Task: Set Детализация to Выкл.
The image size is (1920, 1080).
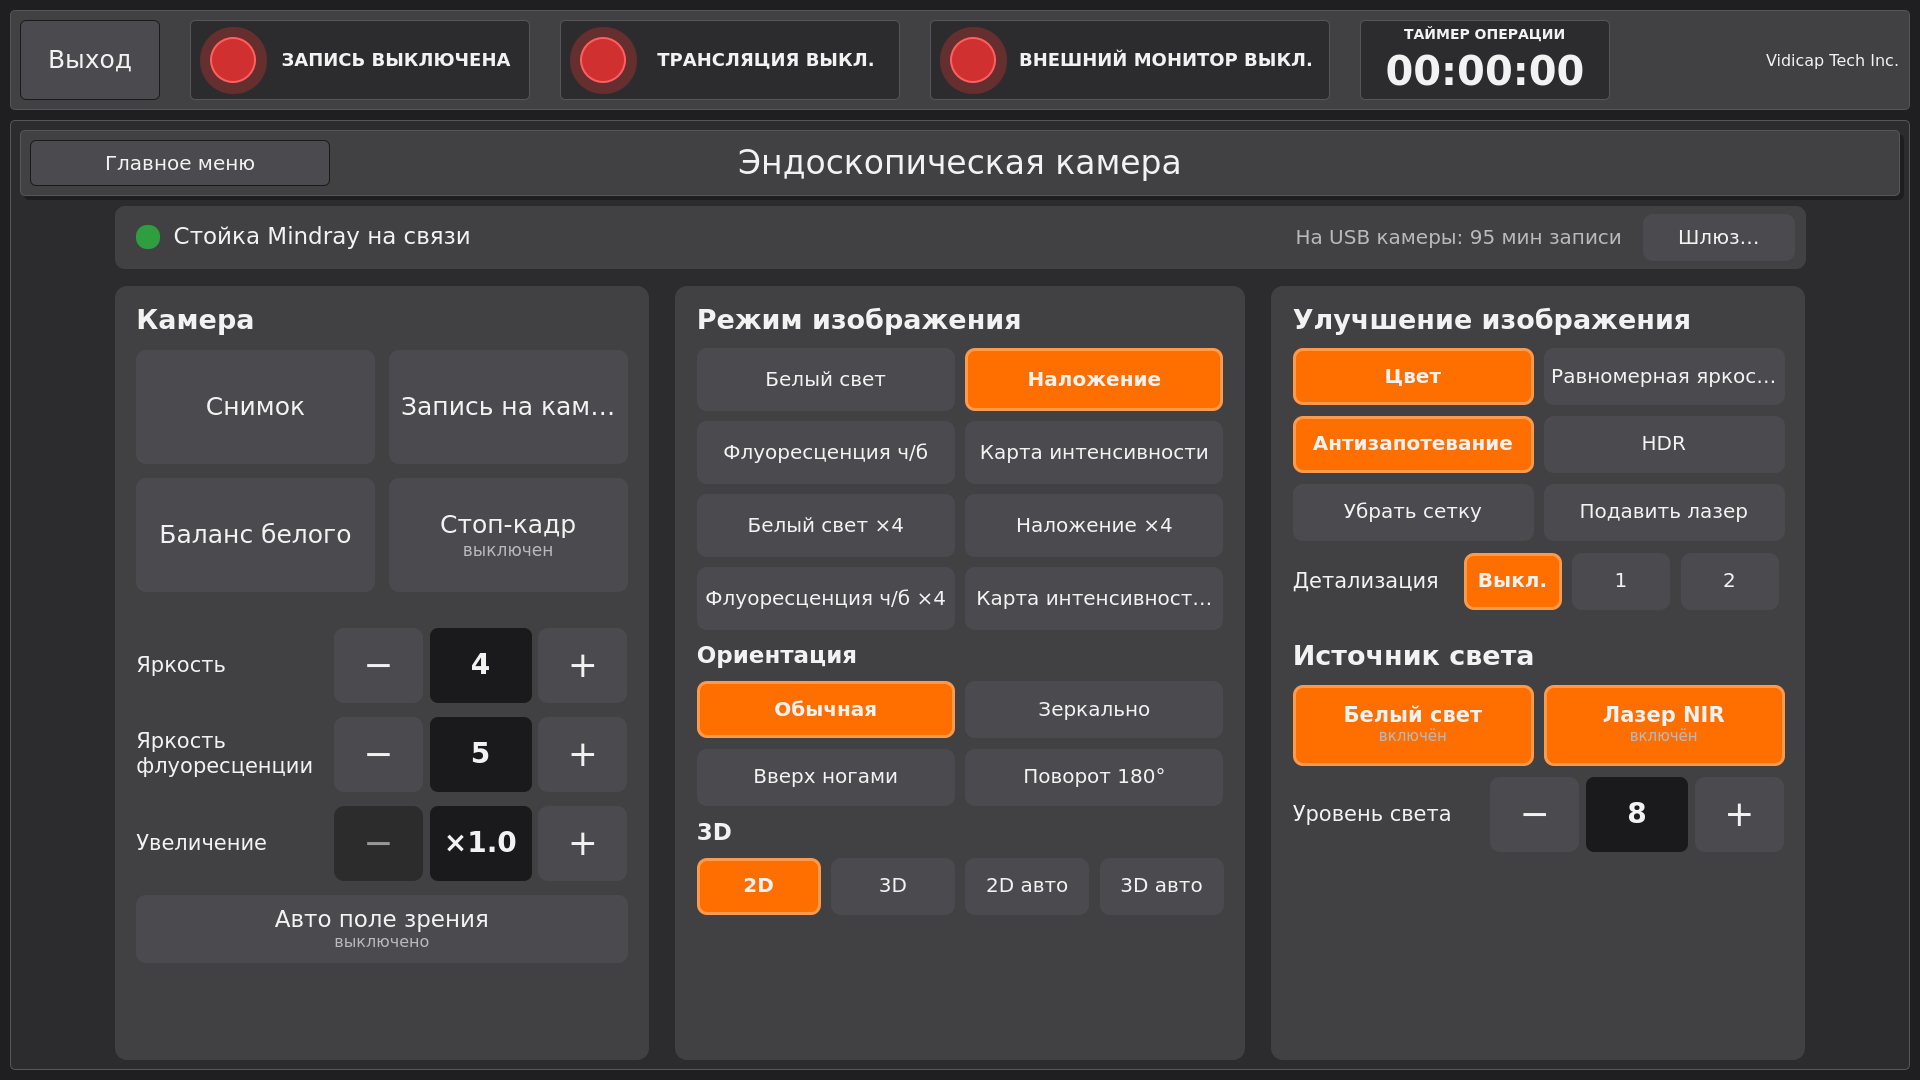Action: tap(1512, 581)
